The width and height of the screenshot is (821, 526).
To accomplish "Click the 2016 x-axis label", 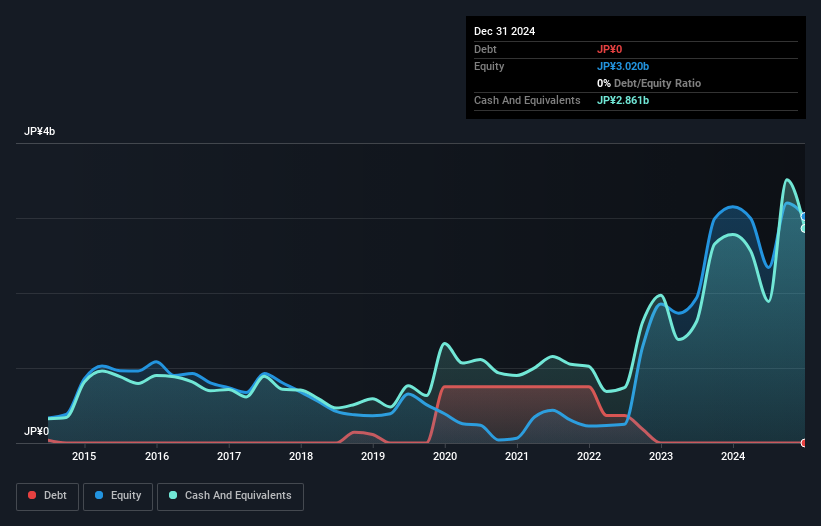I will 157,456.
